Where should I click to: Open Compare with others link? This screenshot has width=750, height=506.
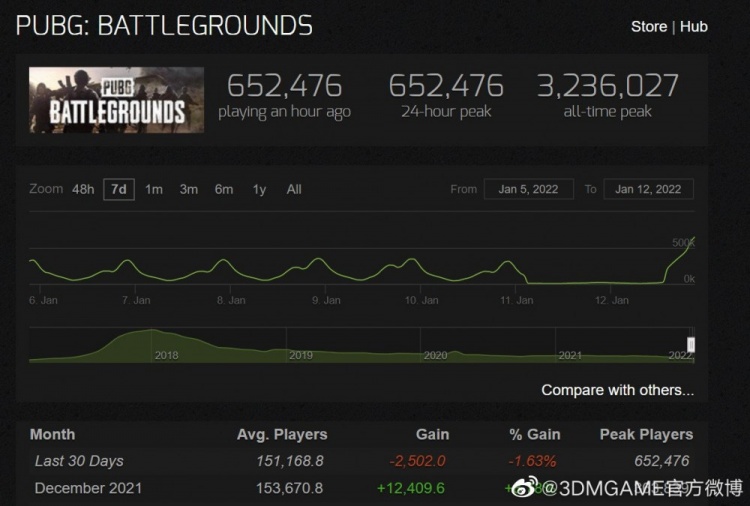618,390
